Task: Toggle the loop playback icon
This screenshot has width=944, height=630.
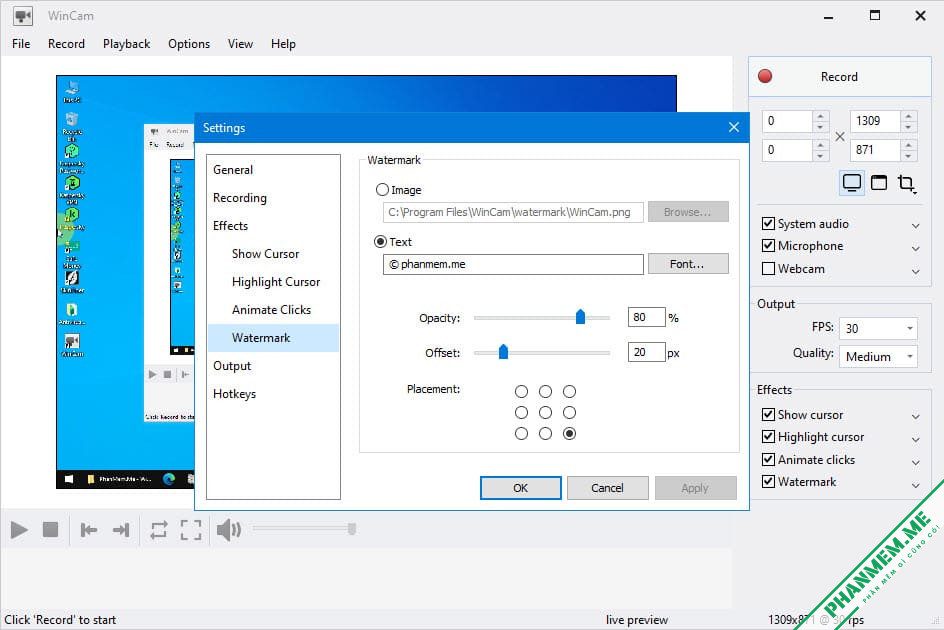Action: (159, 530)
